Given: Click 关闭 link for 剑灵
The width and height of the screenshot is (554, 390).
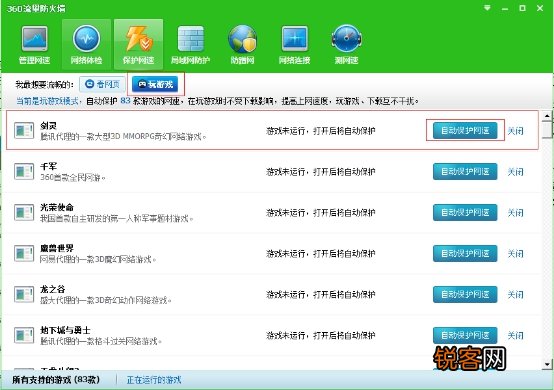Looking at the screenshot, I should tap(515, 131).
